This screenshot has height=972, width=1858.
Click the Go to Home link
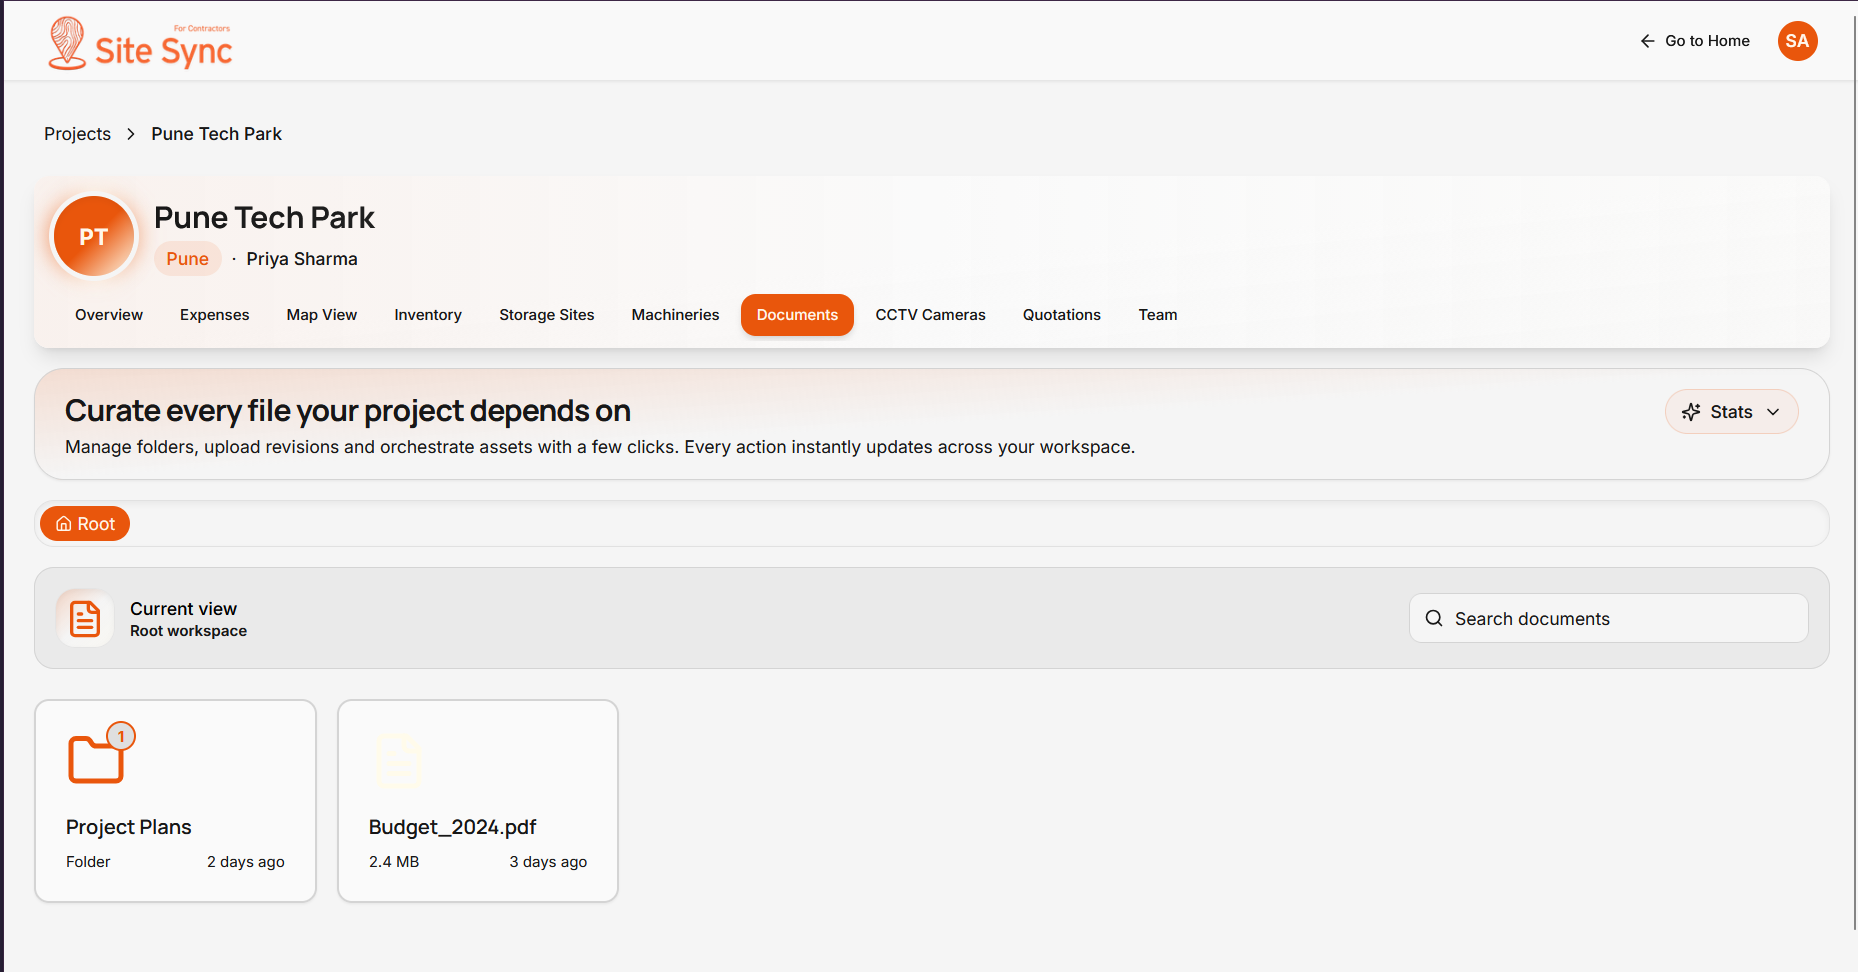pos(1695,41)
